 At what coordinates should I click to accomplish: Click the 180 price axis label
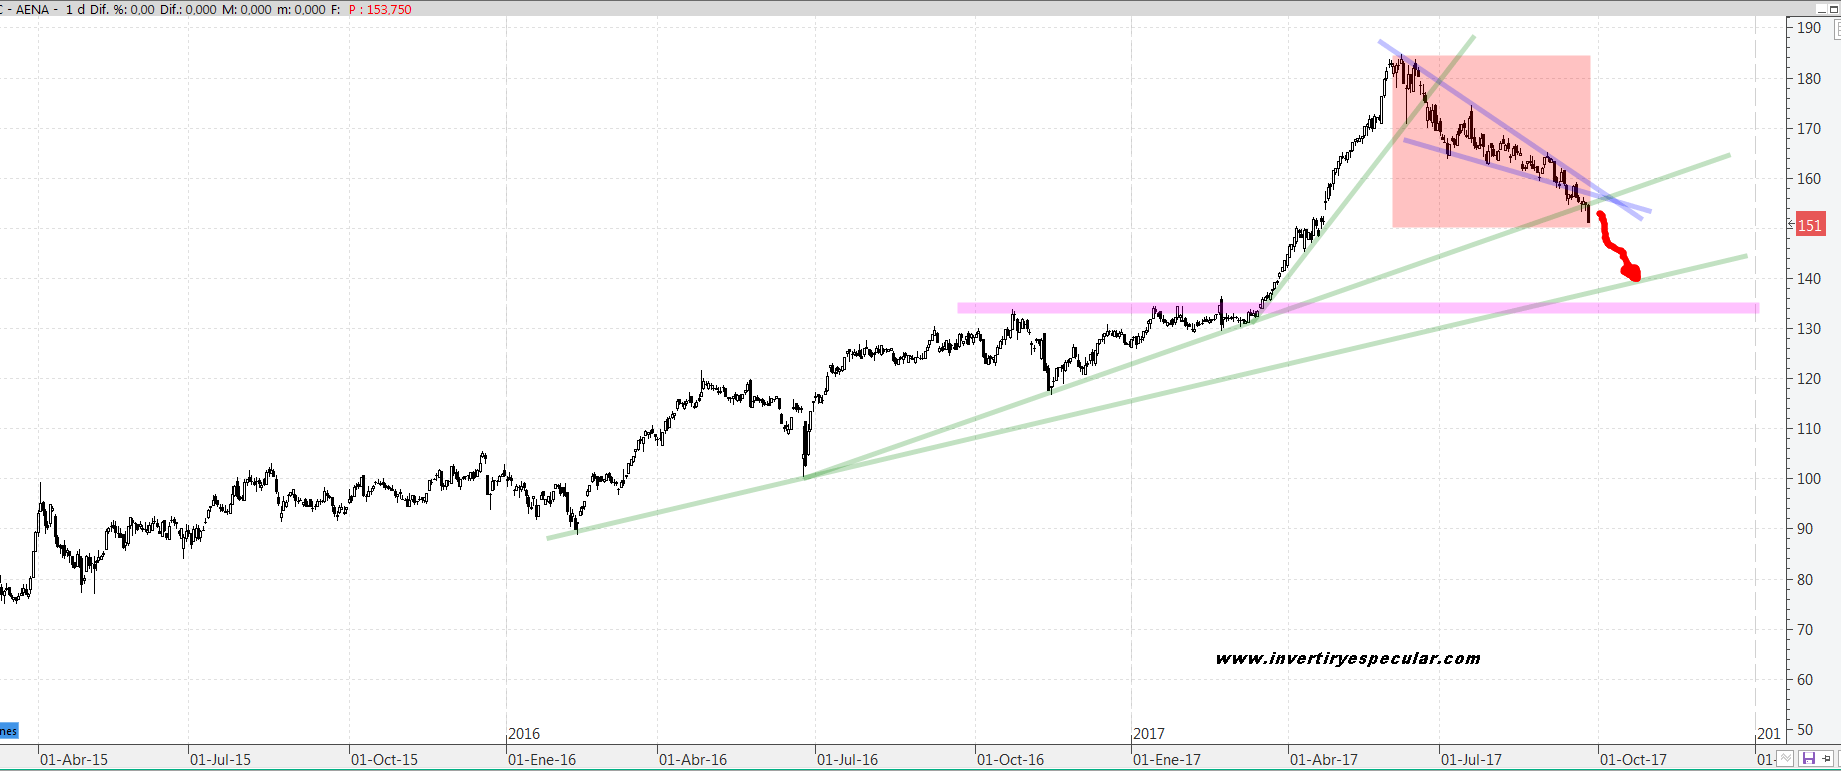[x=1809, y=78]
